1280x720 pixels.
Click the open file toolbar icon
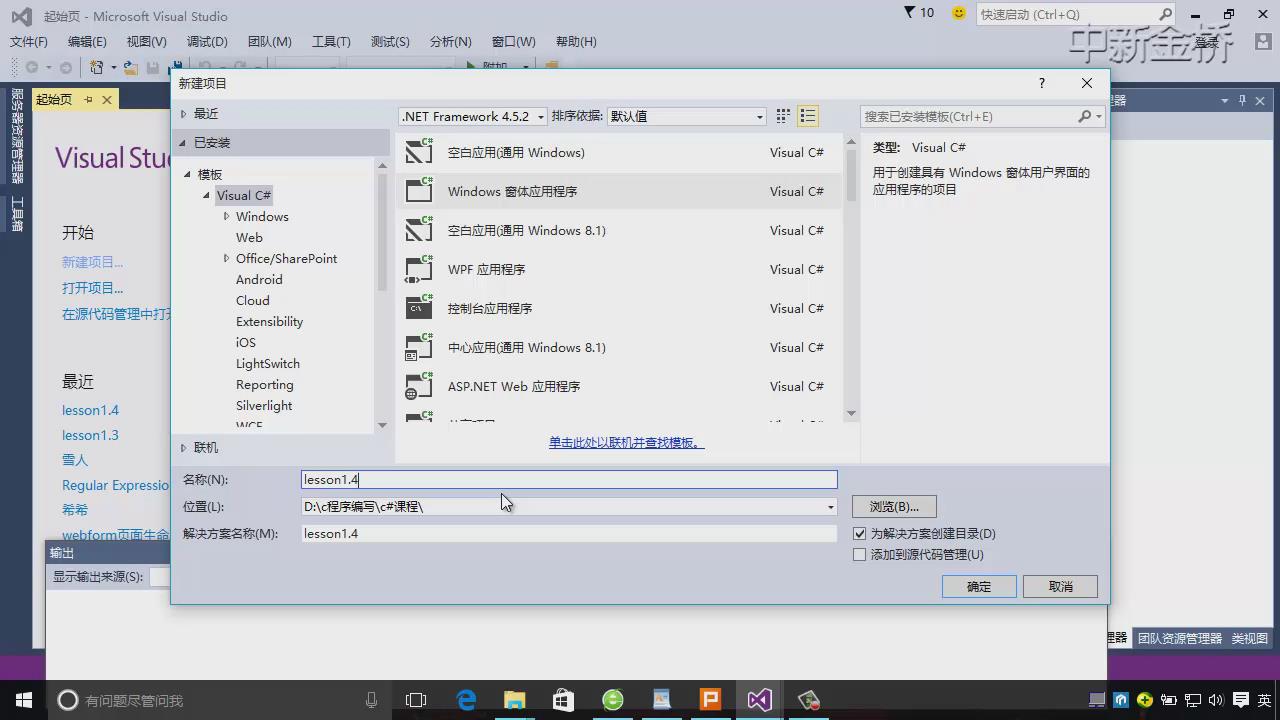[131, 67]
